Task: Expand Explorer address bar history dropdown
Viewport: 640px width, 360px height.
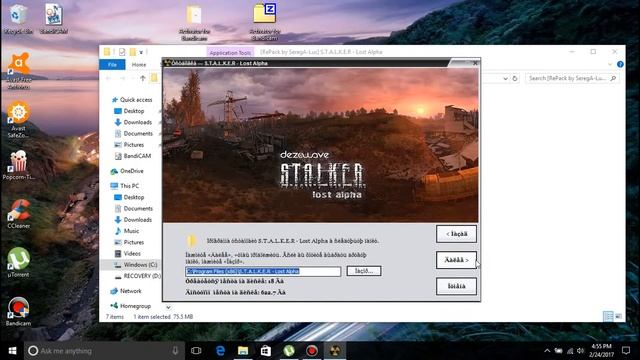Action: click(x=505, y=78)
